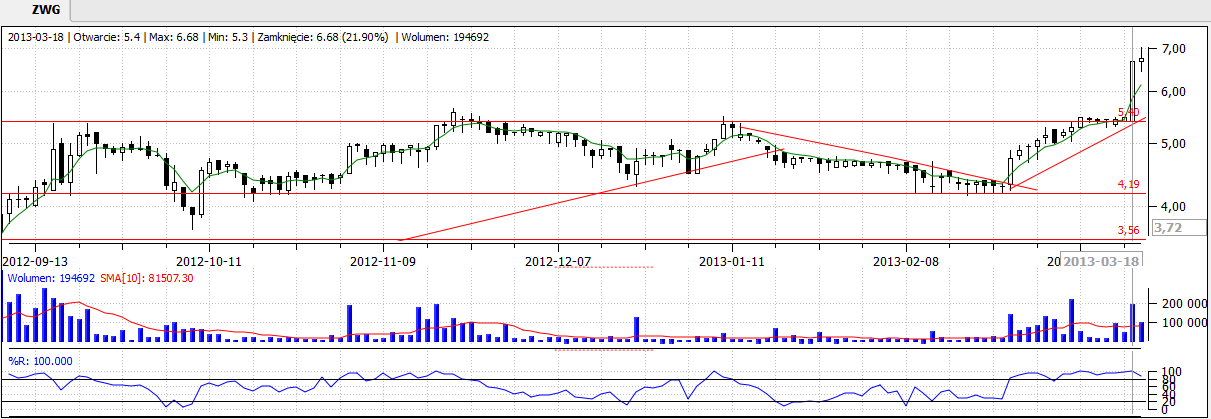Select the ZWG chart tab
This screenshot has width=1211, height=419.
[x=44, y=10]
